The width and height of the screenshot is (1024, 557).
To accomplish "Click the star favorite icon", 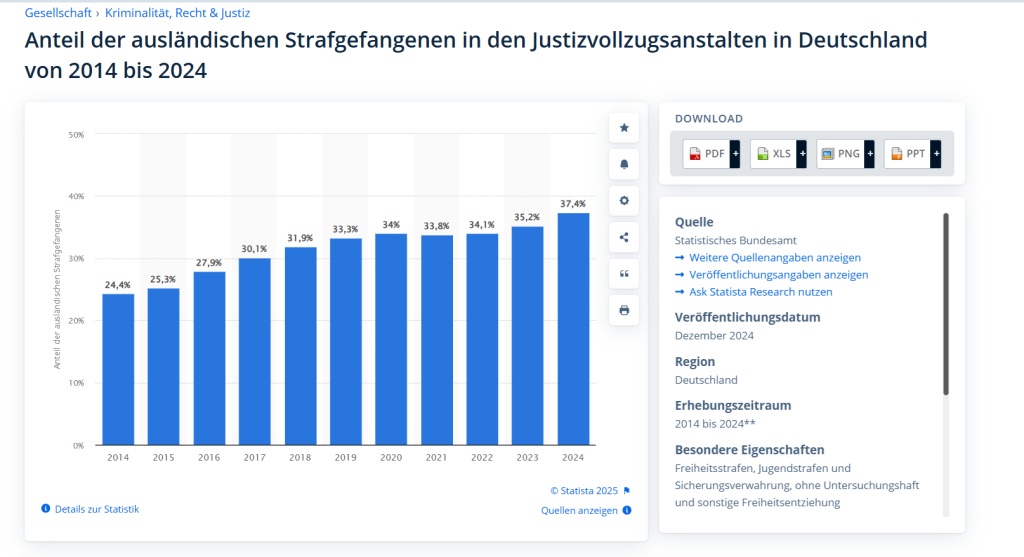I will click(624, 128).
